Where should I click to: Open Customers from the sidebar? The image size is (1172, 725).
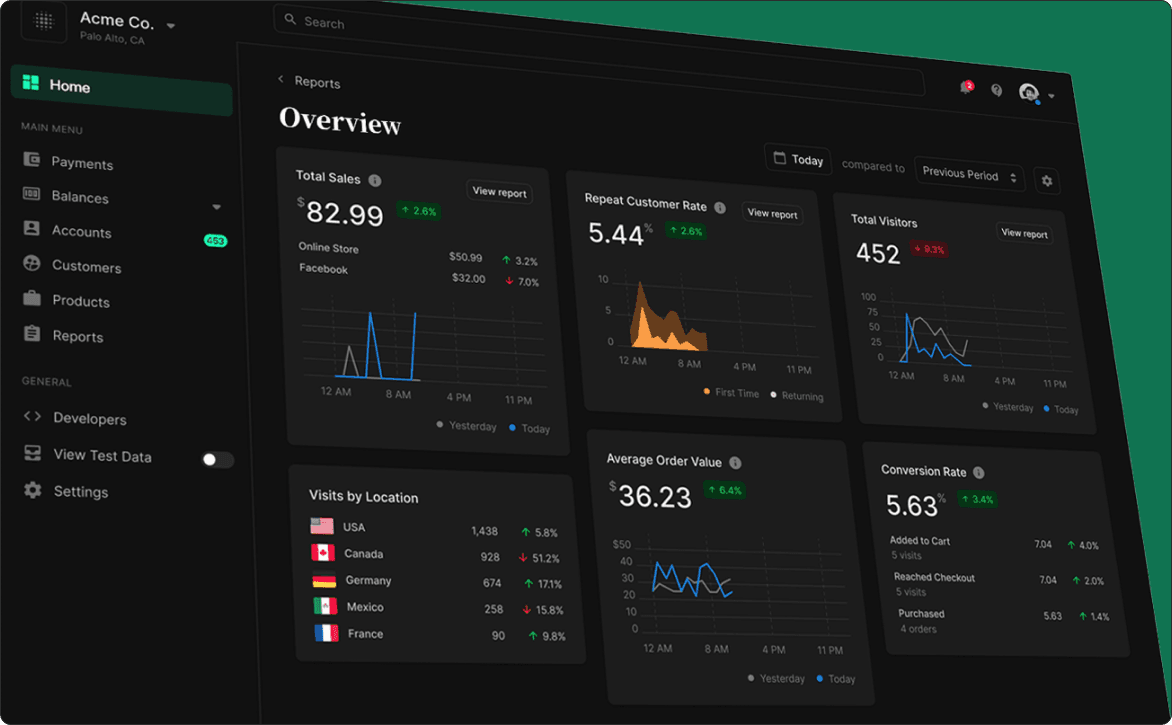(x=85, y=267)
